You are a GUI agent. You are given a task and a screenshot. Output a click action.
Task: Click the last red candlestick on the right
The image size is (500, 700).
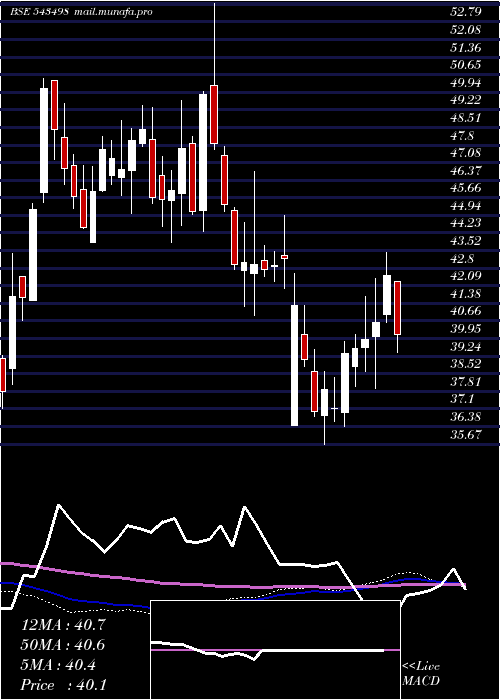(397, 308)
